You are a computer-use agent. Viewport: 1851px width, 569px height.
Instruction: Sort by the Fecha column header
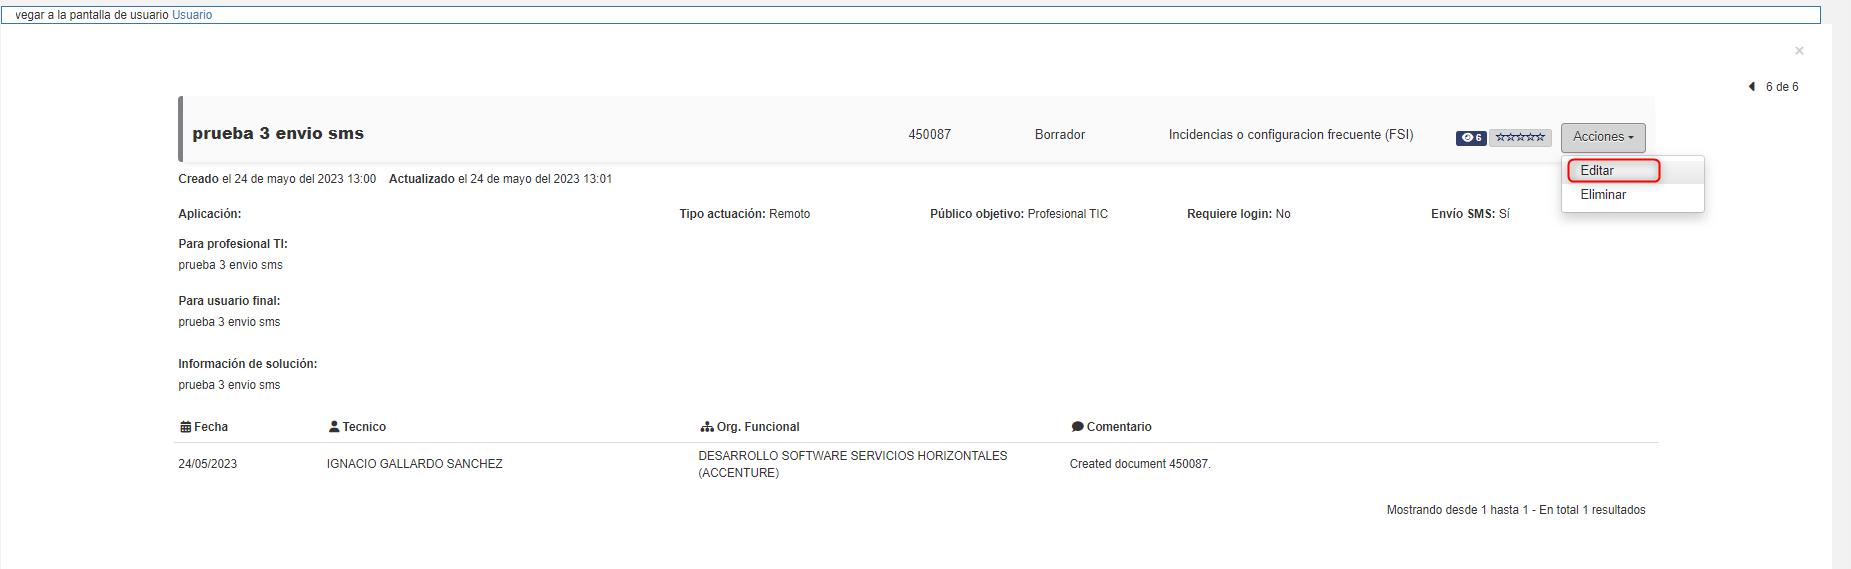coord(204,427)
